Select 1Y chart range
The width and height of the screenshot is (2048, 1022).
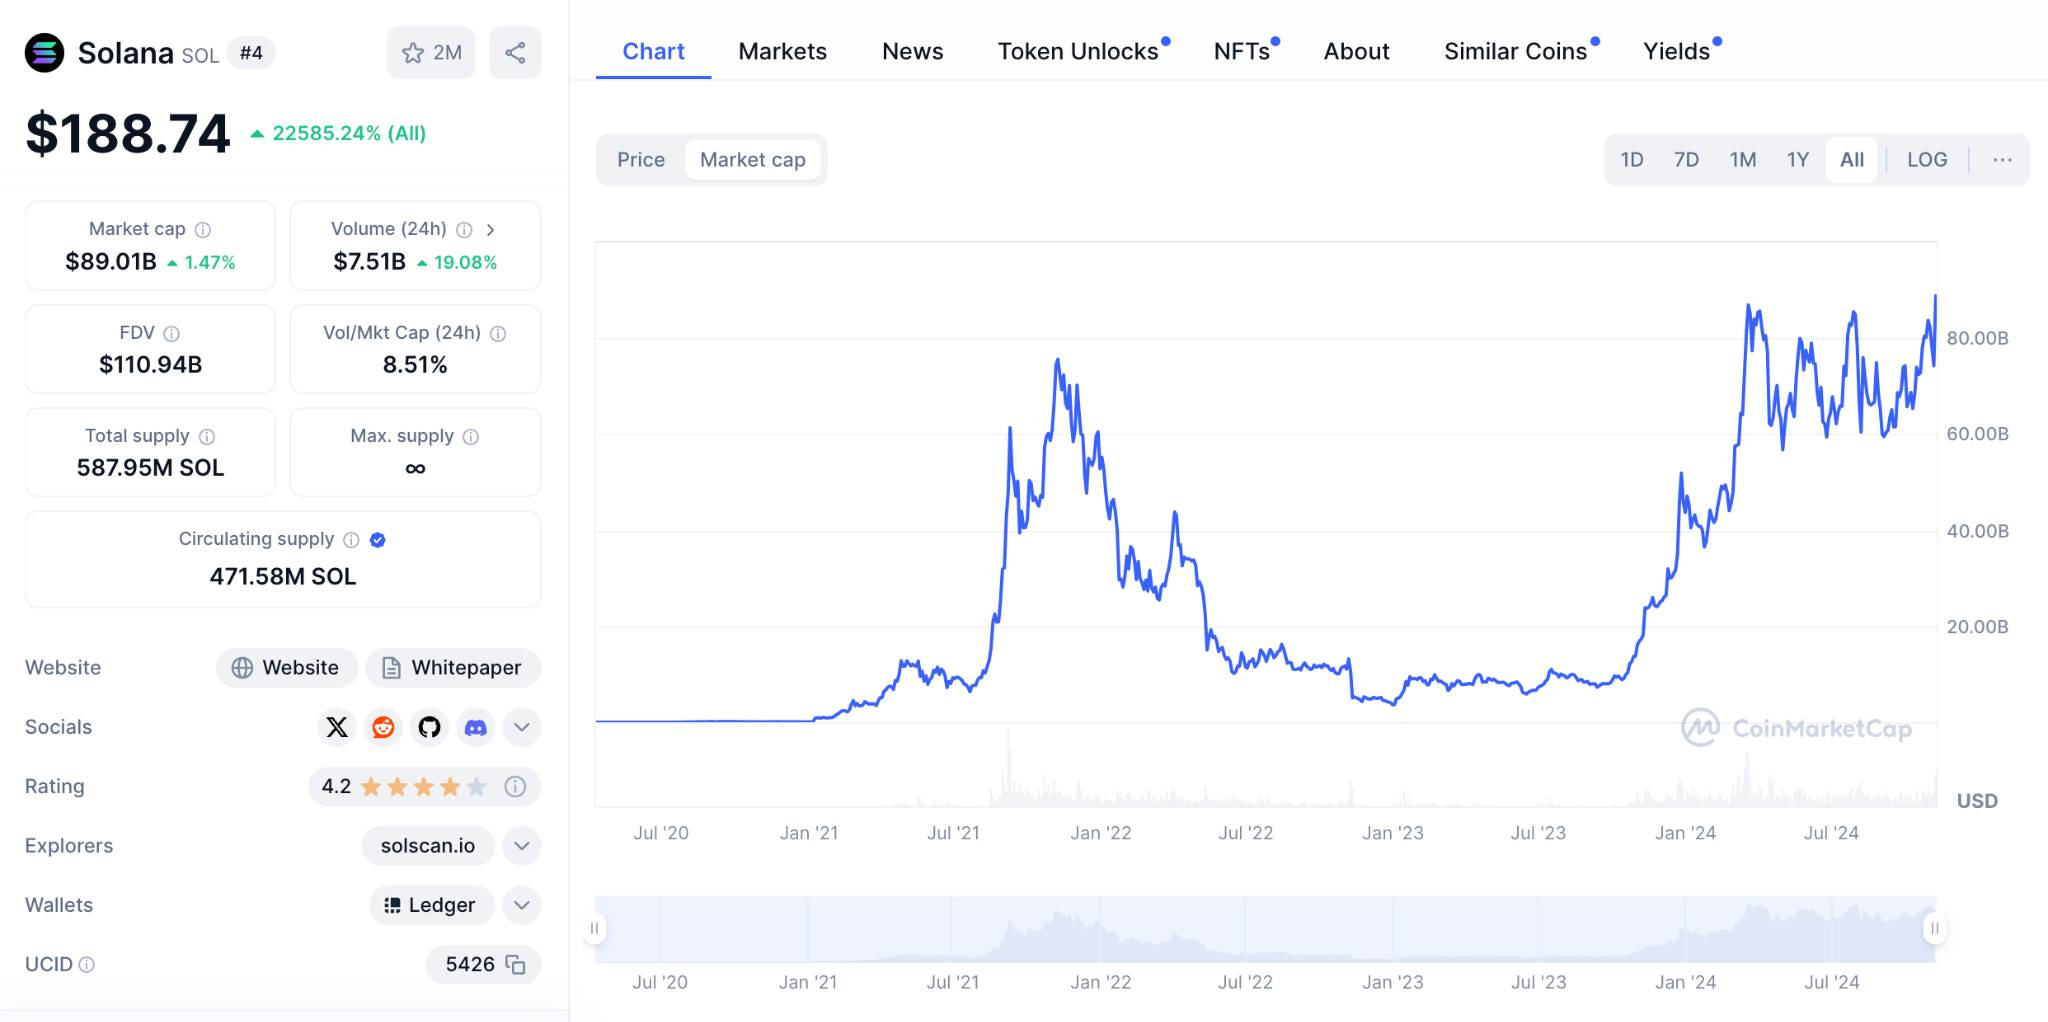coord(1798,160)
